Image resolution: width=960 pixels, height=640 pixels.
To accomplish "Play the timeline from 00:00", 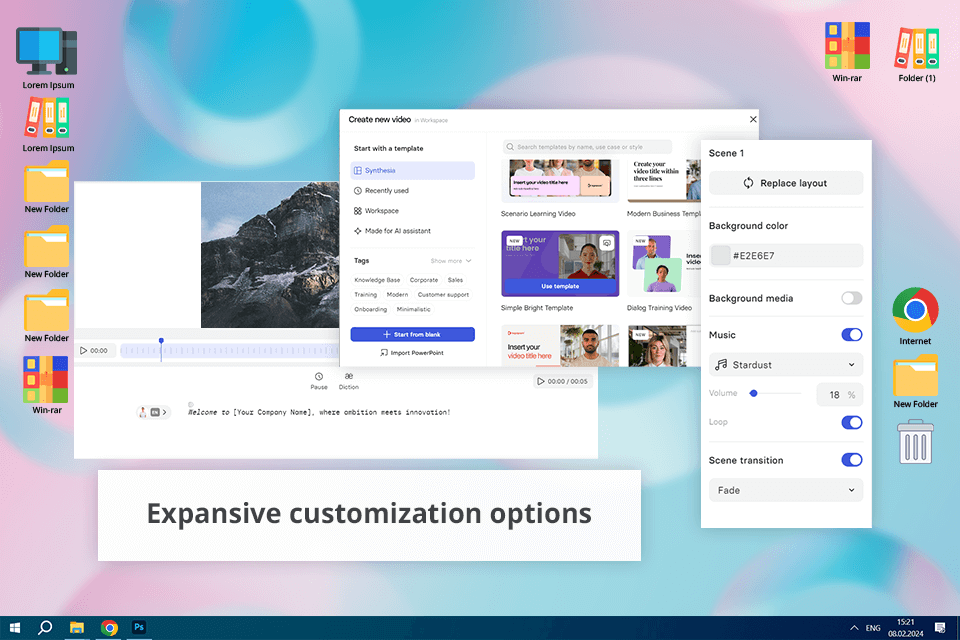I will (83, 350).
